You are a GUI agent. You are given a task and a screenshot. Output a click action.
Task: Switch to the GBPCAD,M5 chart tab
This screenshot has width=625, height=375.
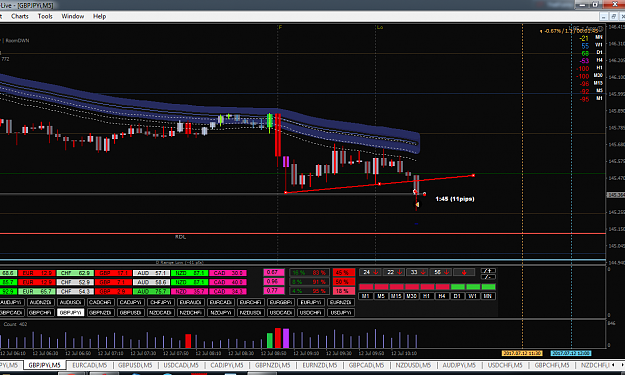coord(366,365)
